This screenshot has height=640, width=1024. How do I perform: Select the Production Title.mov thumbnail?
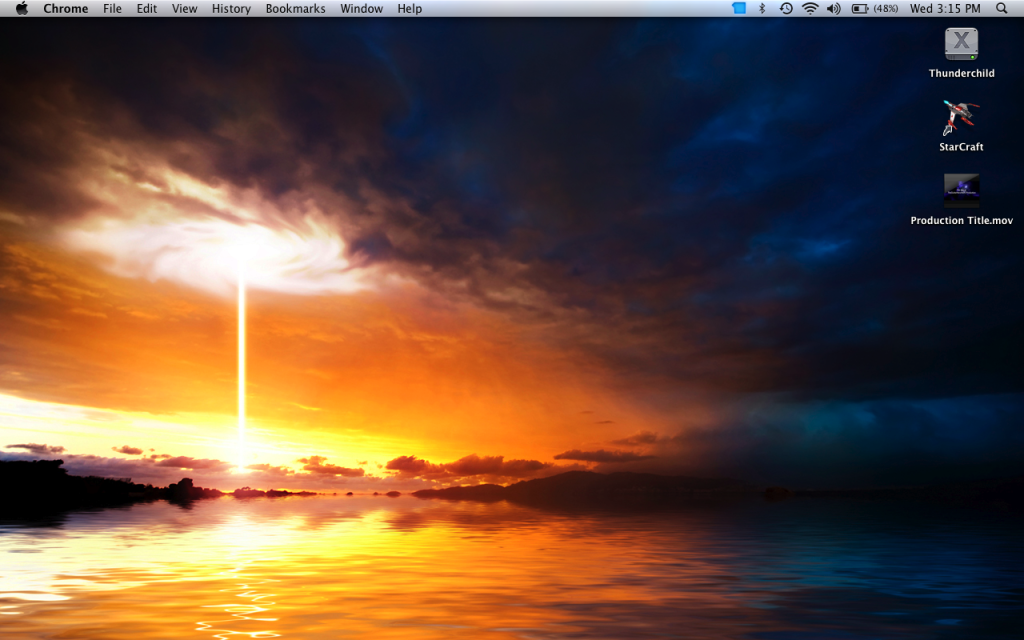click(961, 190)
